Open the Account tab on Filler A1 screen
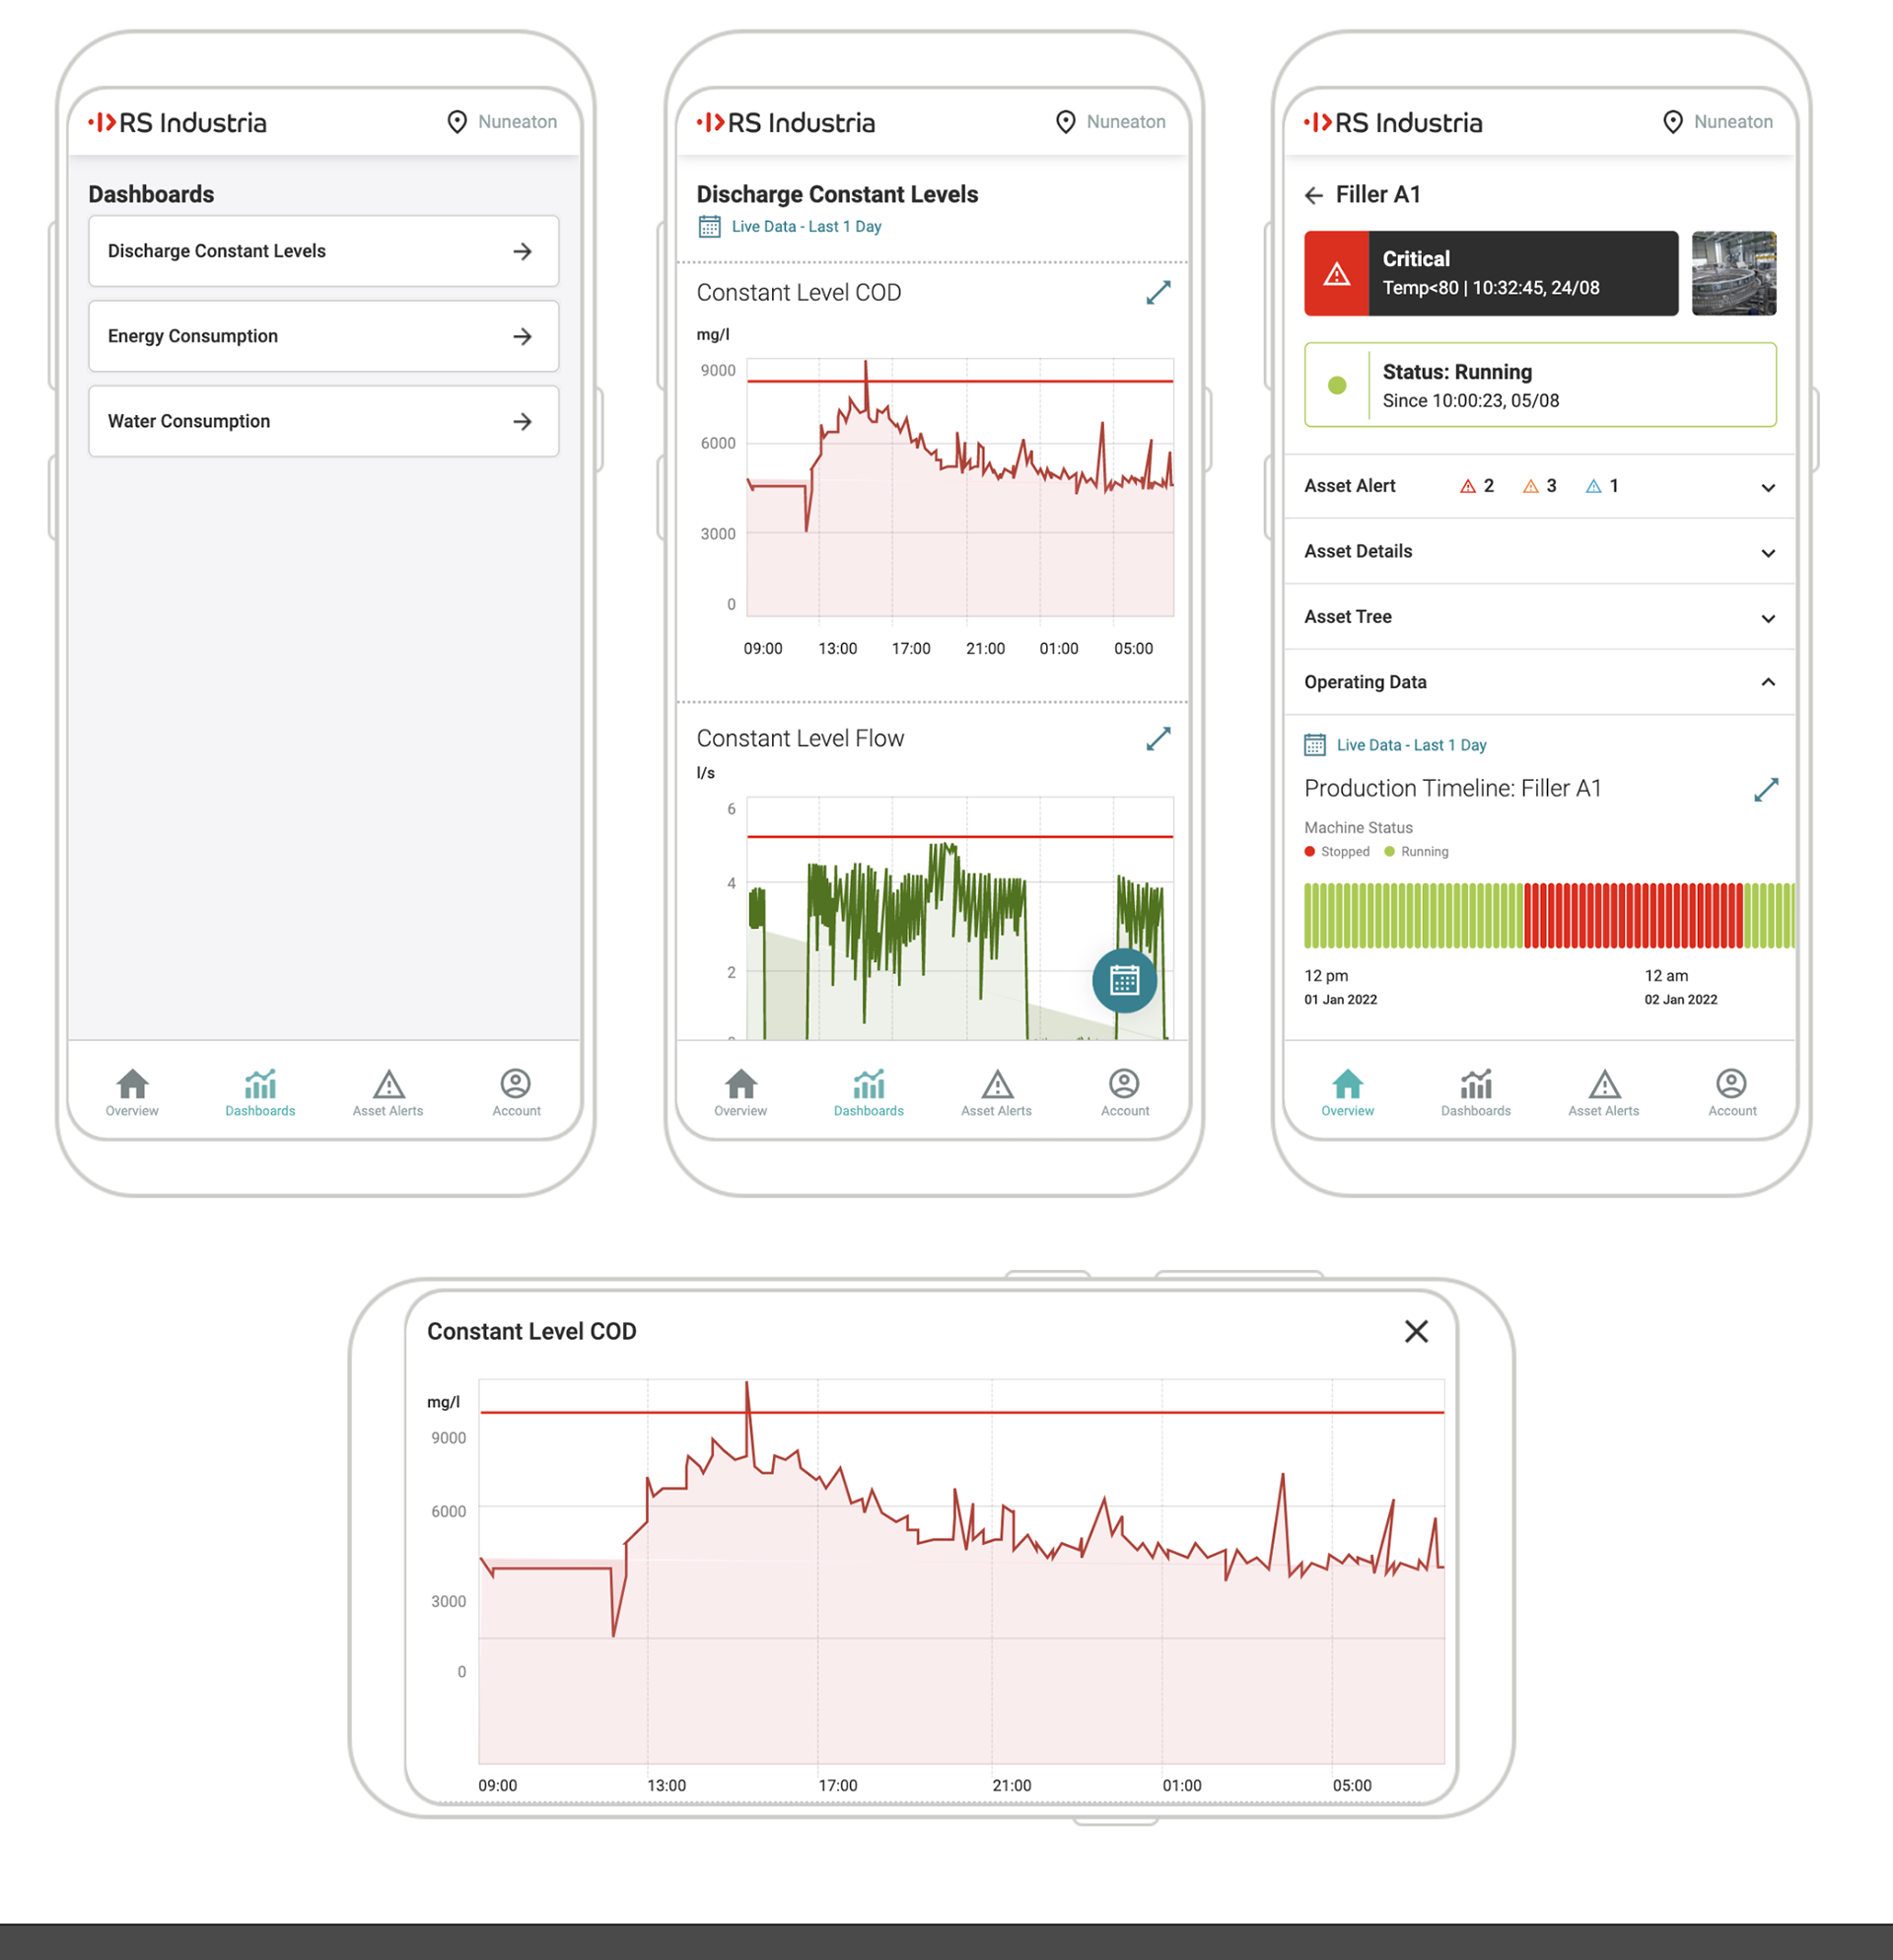Screen dimensions: 1893x1960 (x=1731, y=1092)
